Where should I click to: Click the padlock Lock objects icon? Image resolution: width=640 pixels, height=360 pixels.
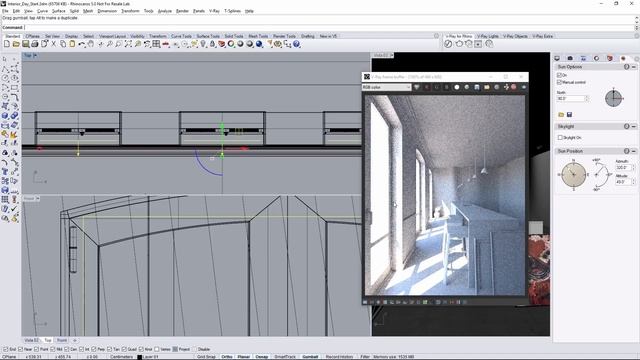click(x=212, y=44)
